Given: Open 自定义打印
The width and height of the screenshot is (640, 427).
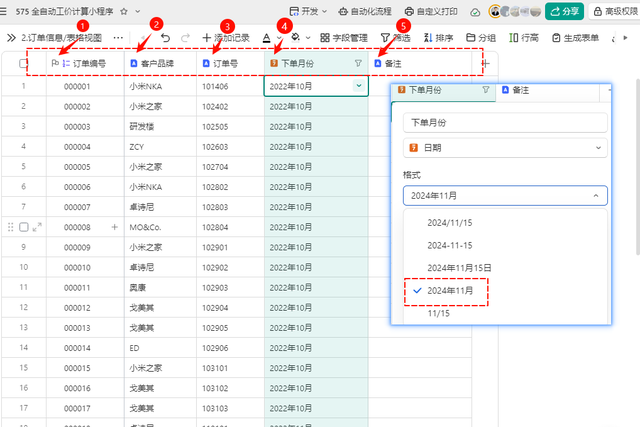Looking at the screenshot, I should tap(431, 11).
